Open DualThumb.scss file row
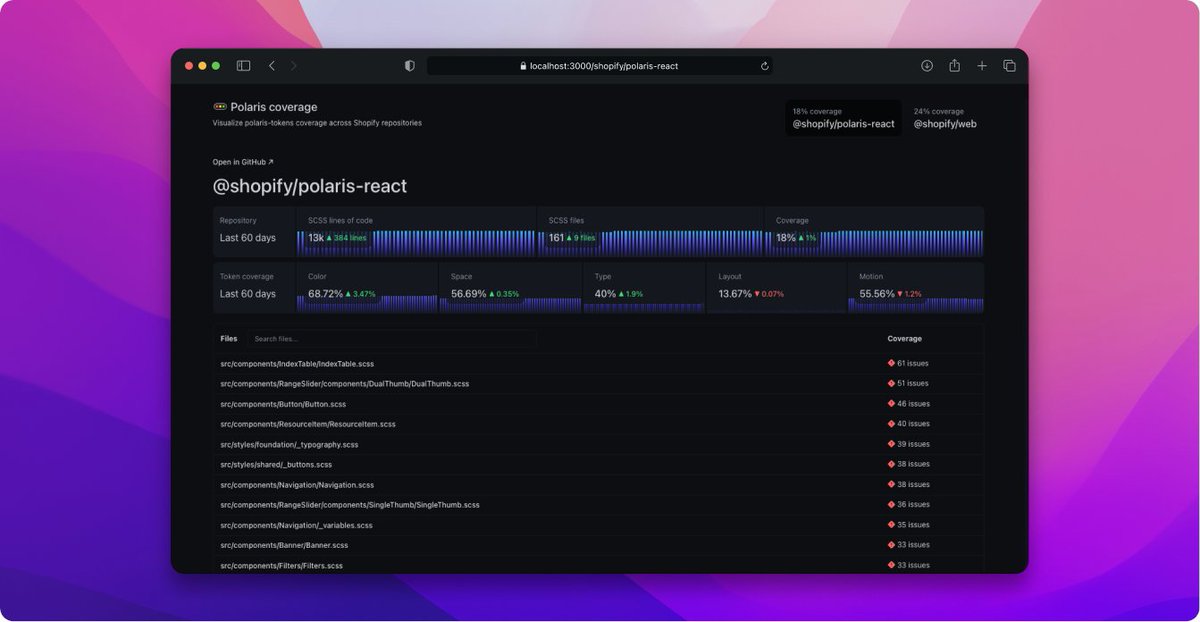The image size is (1200, 622). pos(598,384)
